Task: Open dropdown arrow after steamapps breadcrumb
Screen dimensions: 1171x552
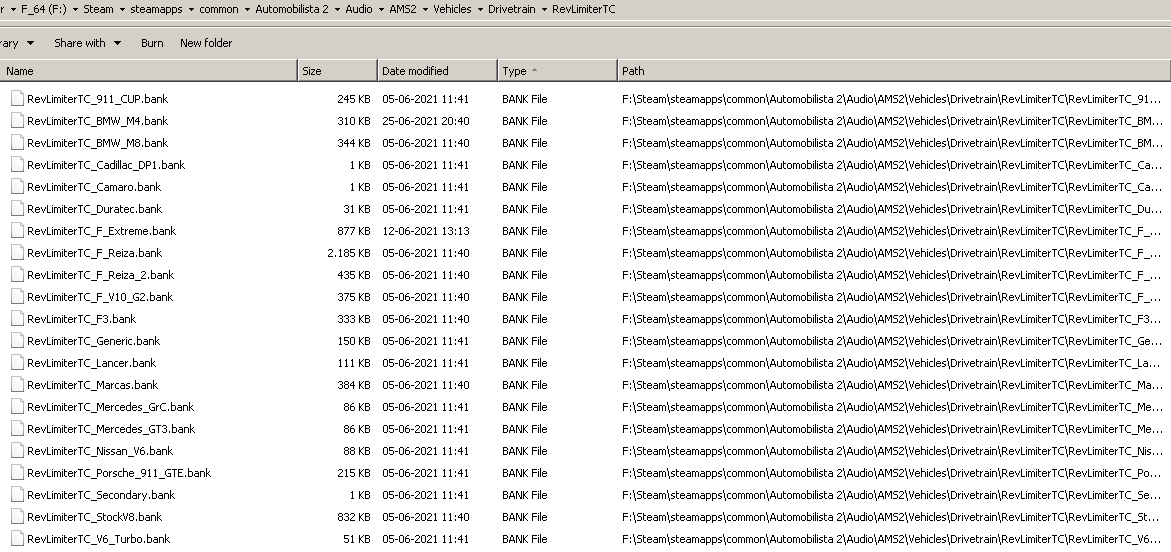Action: click(x=191, y=10)
